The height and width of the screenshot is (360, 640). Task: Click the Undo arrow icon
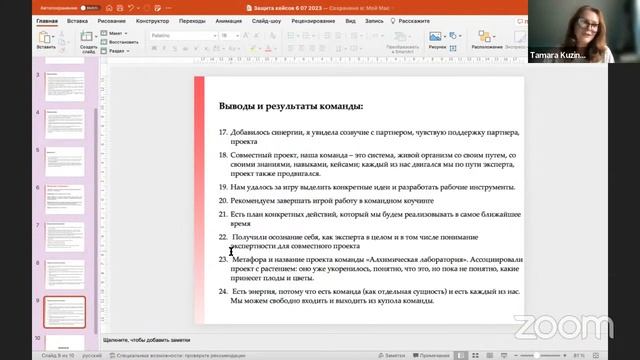coord(131,8)
